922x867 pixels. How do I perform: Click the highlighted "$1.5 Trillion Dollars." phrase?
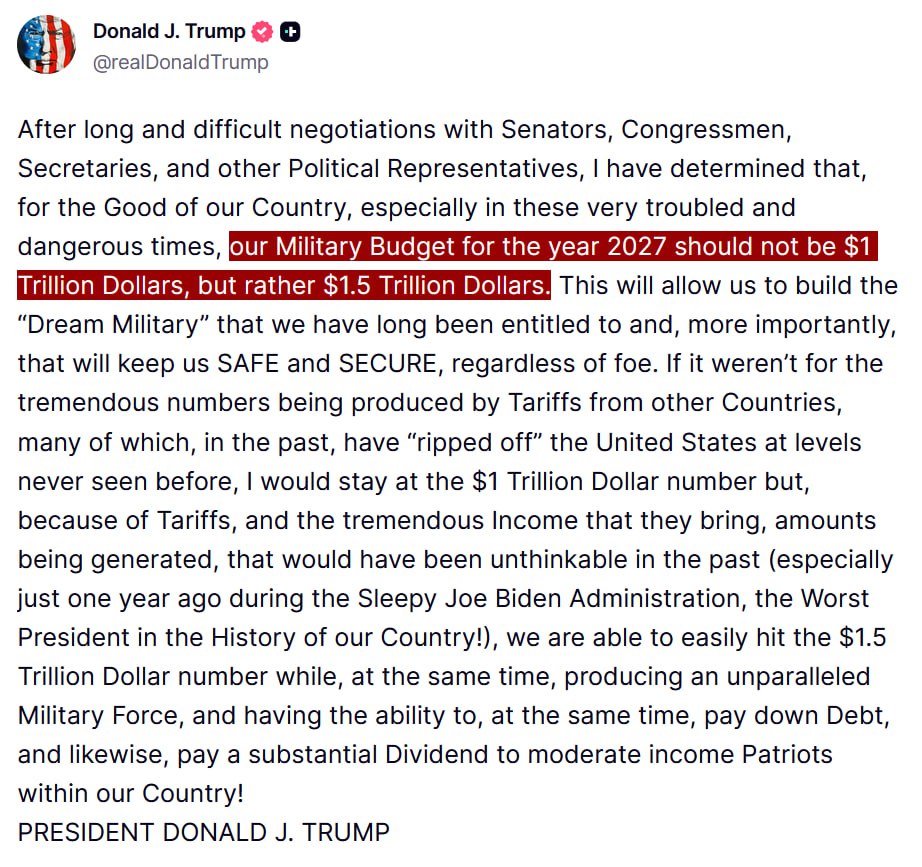pyautogui.click(x=438, y=285)
